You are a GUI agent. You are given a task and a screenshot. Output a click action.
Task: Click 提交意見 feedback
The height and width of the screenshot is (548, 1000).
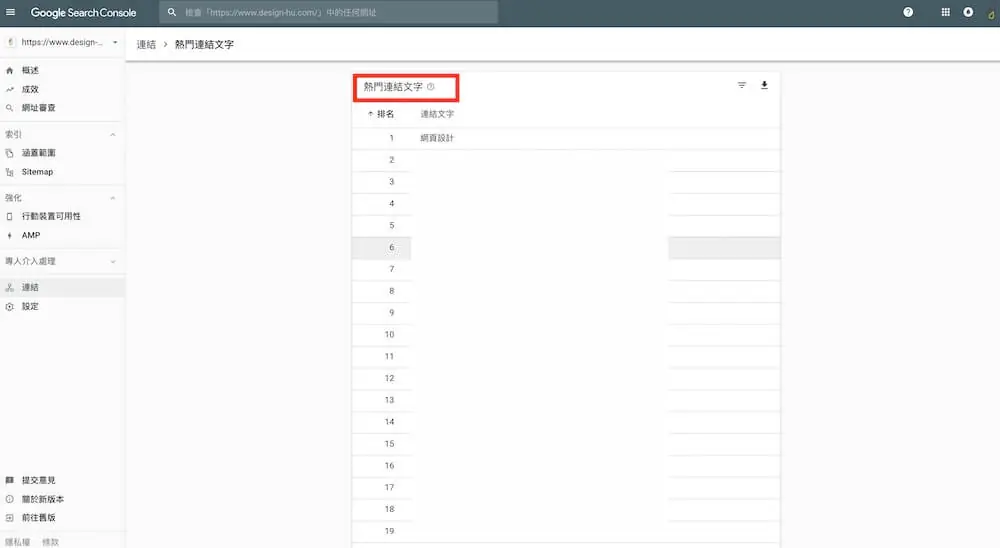[x=38, y=480]
